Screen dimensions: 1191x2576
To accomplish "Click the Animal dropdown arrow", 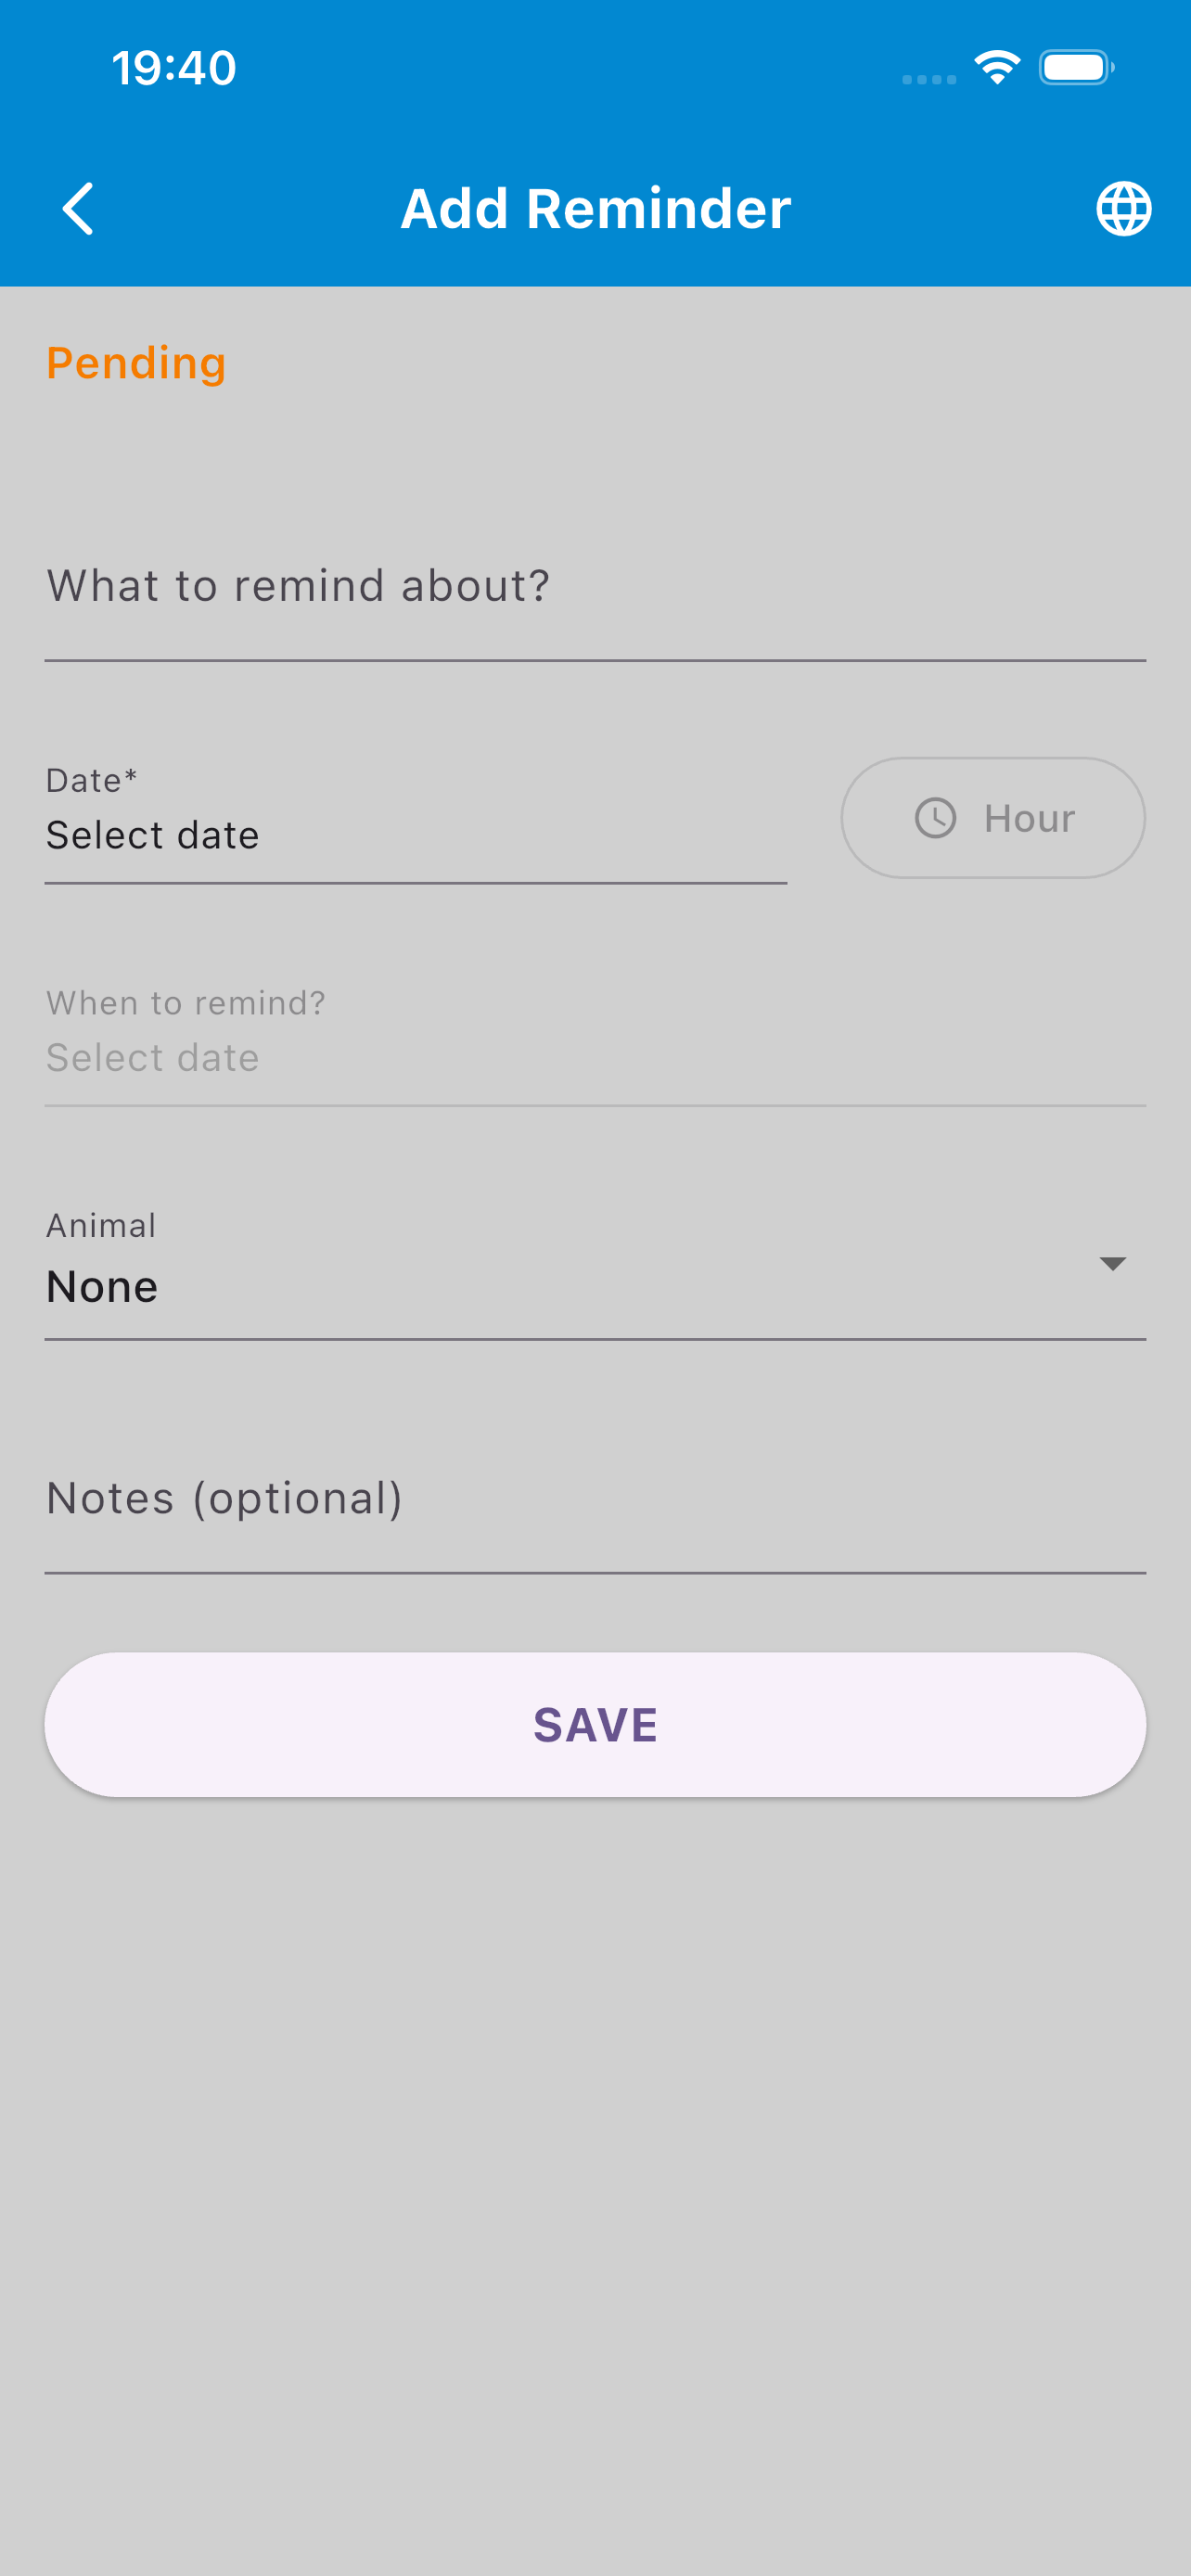I will (x=1112, y=1264).
